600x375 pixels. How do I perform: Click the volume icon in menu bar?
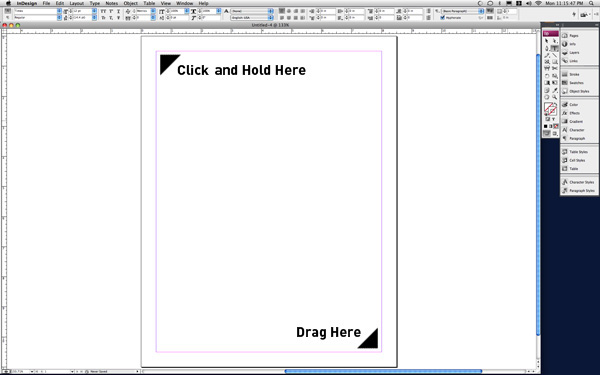(x=528, y=3)
